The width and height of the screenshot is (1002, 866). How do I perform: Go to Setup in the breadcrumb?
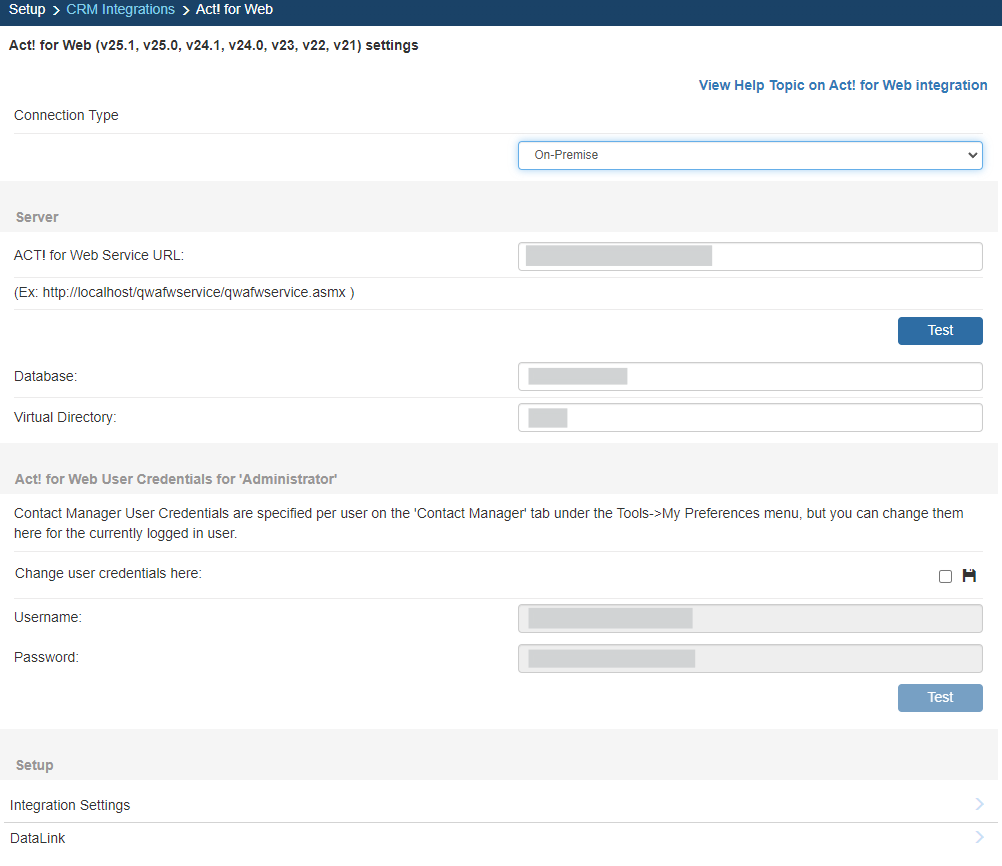coord(27,10)
